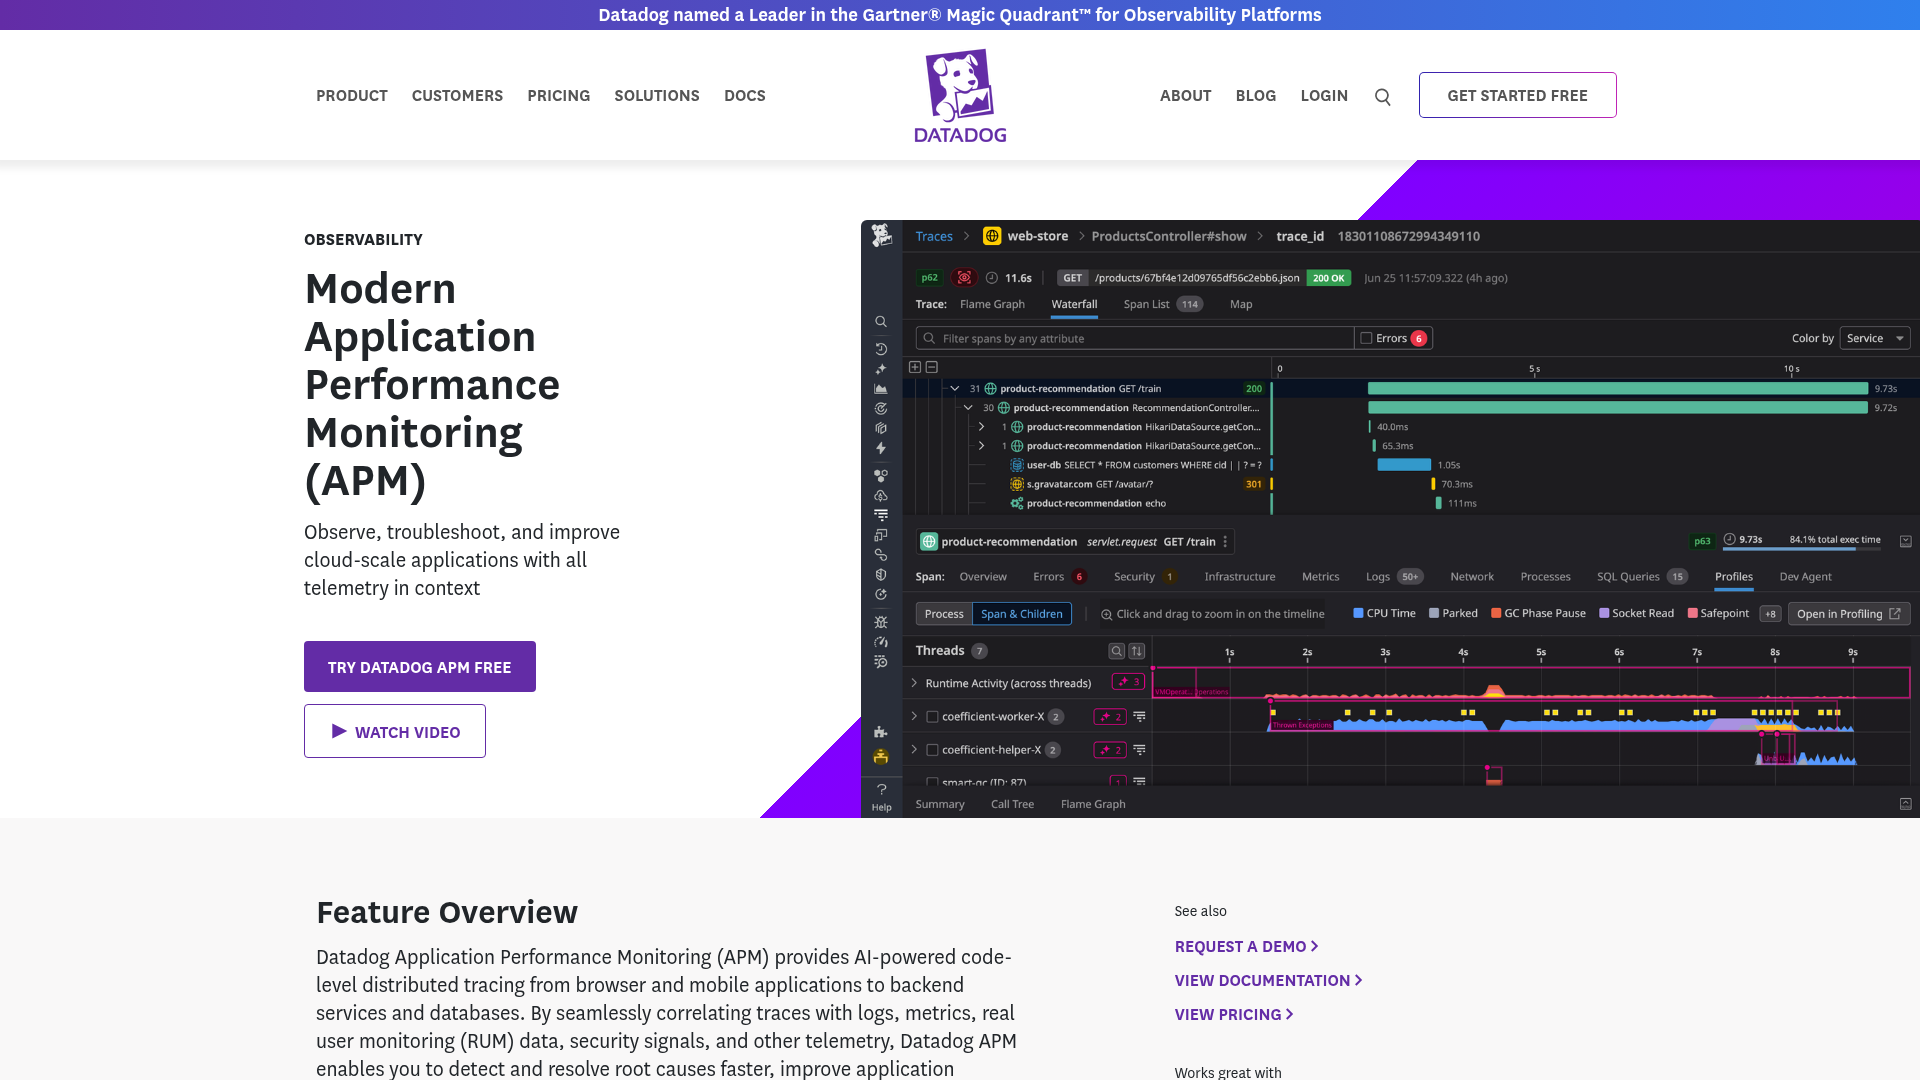The image size is (1920, 1080).
Task: Toggle the CPU Time legend item
Action: (1384, 613)
